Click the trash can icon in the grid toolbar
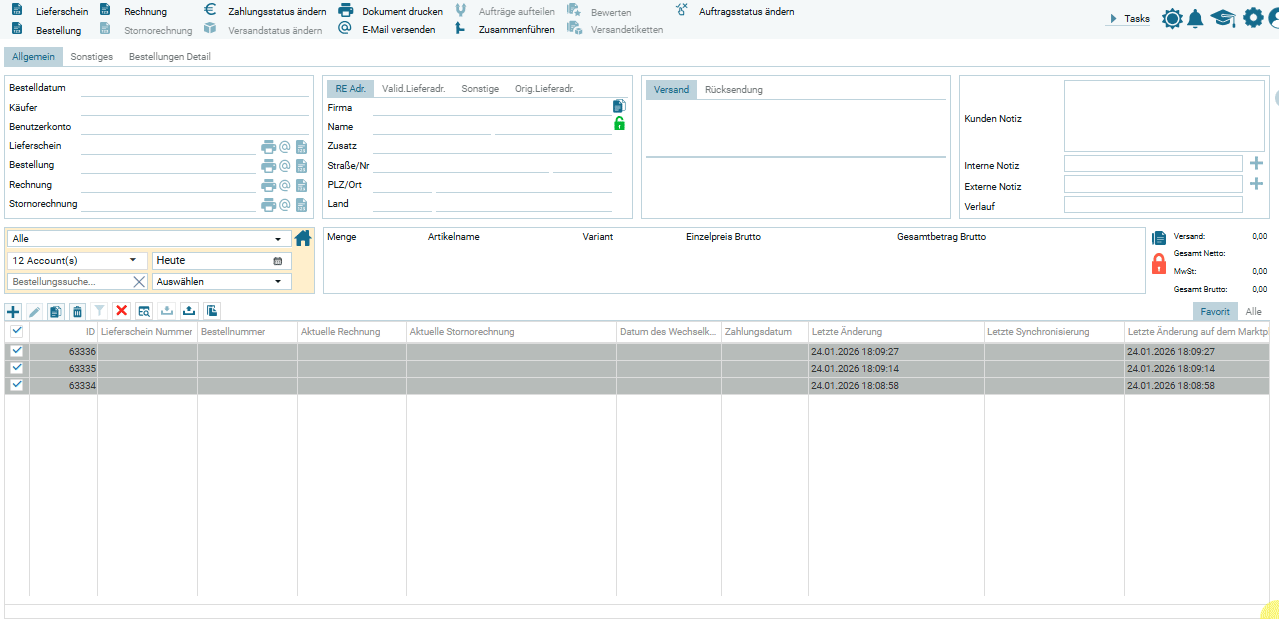The width and height of the screenshot is (1279, 619). (77, 311)
